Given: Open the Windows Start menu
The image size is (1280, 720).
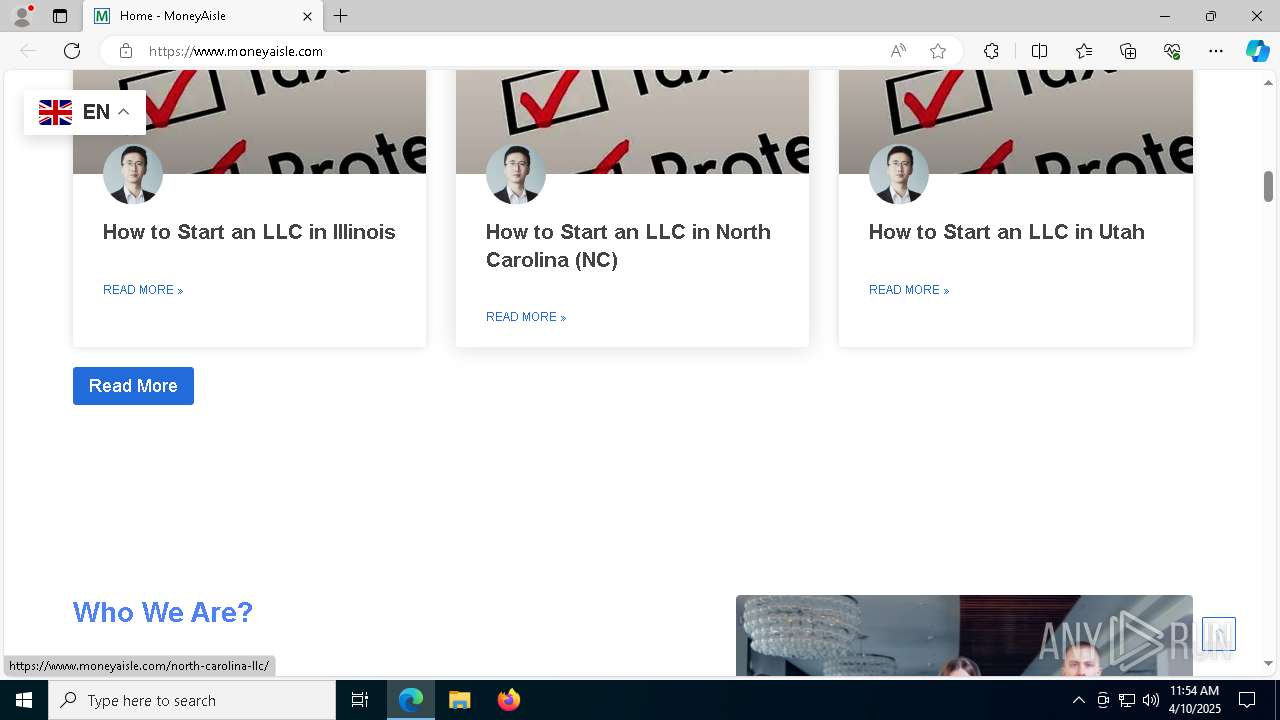Looking at the screenshot, I should [24, 700].
